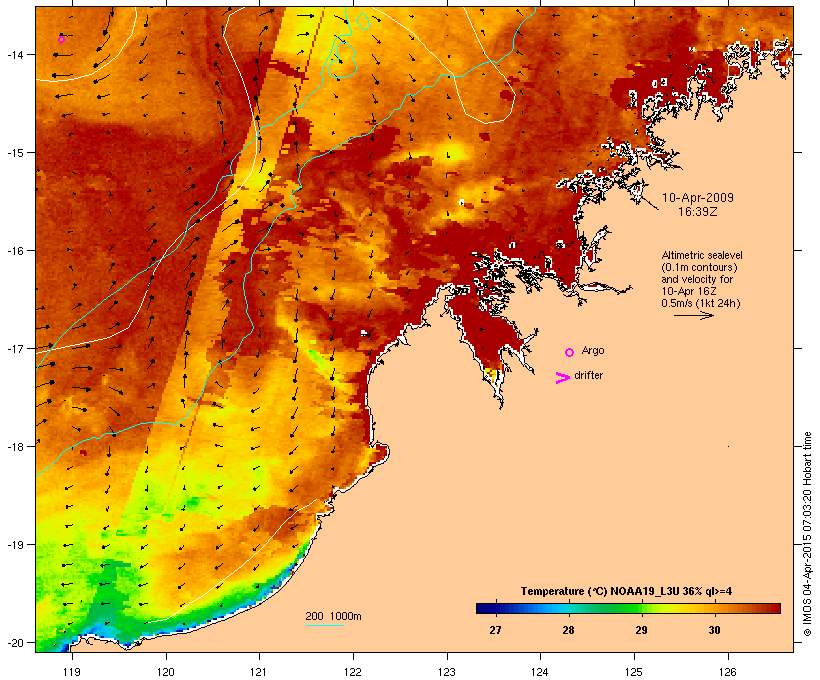This screenshot has width=820, height=680.
Task: Click the longitude axis label 126
Action: (x=727, y=672)
